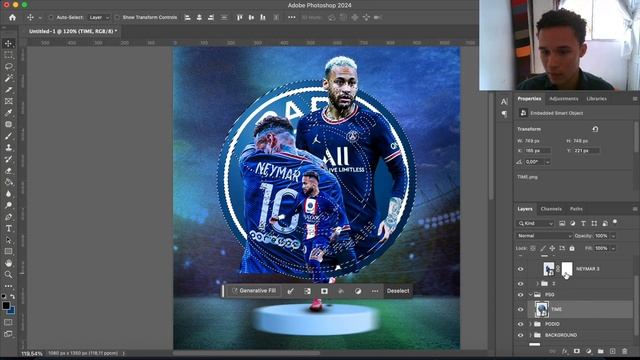Screen dimensions: 640x360
Task: Hide the NEYMAR 3 layer
Action: point(520,269)
